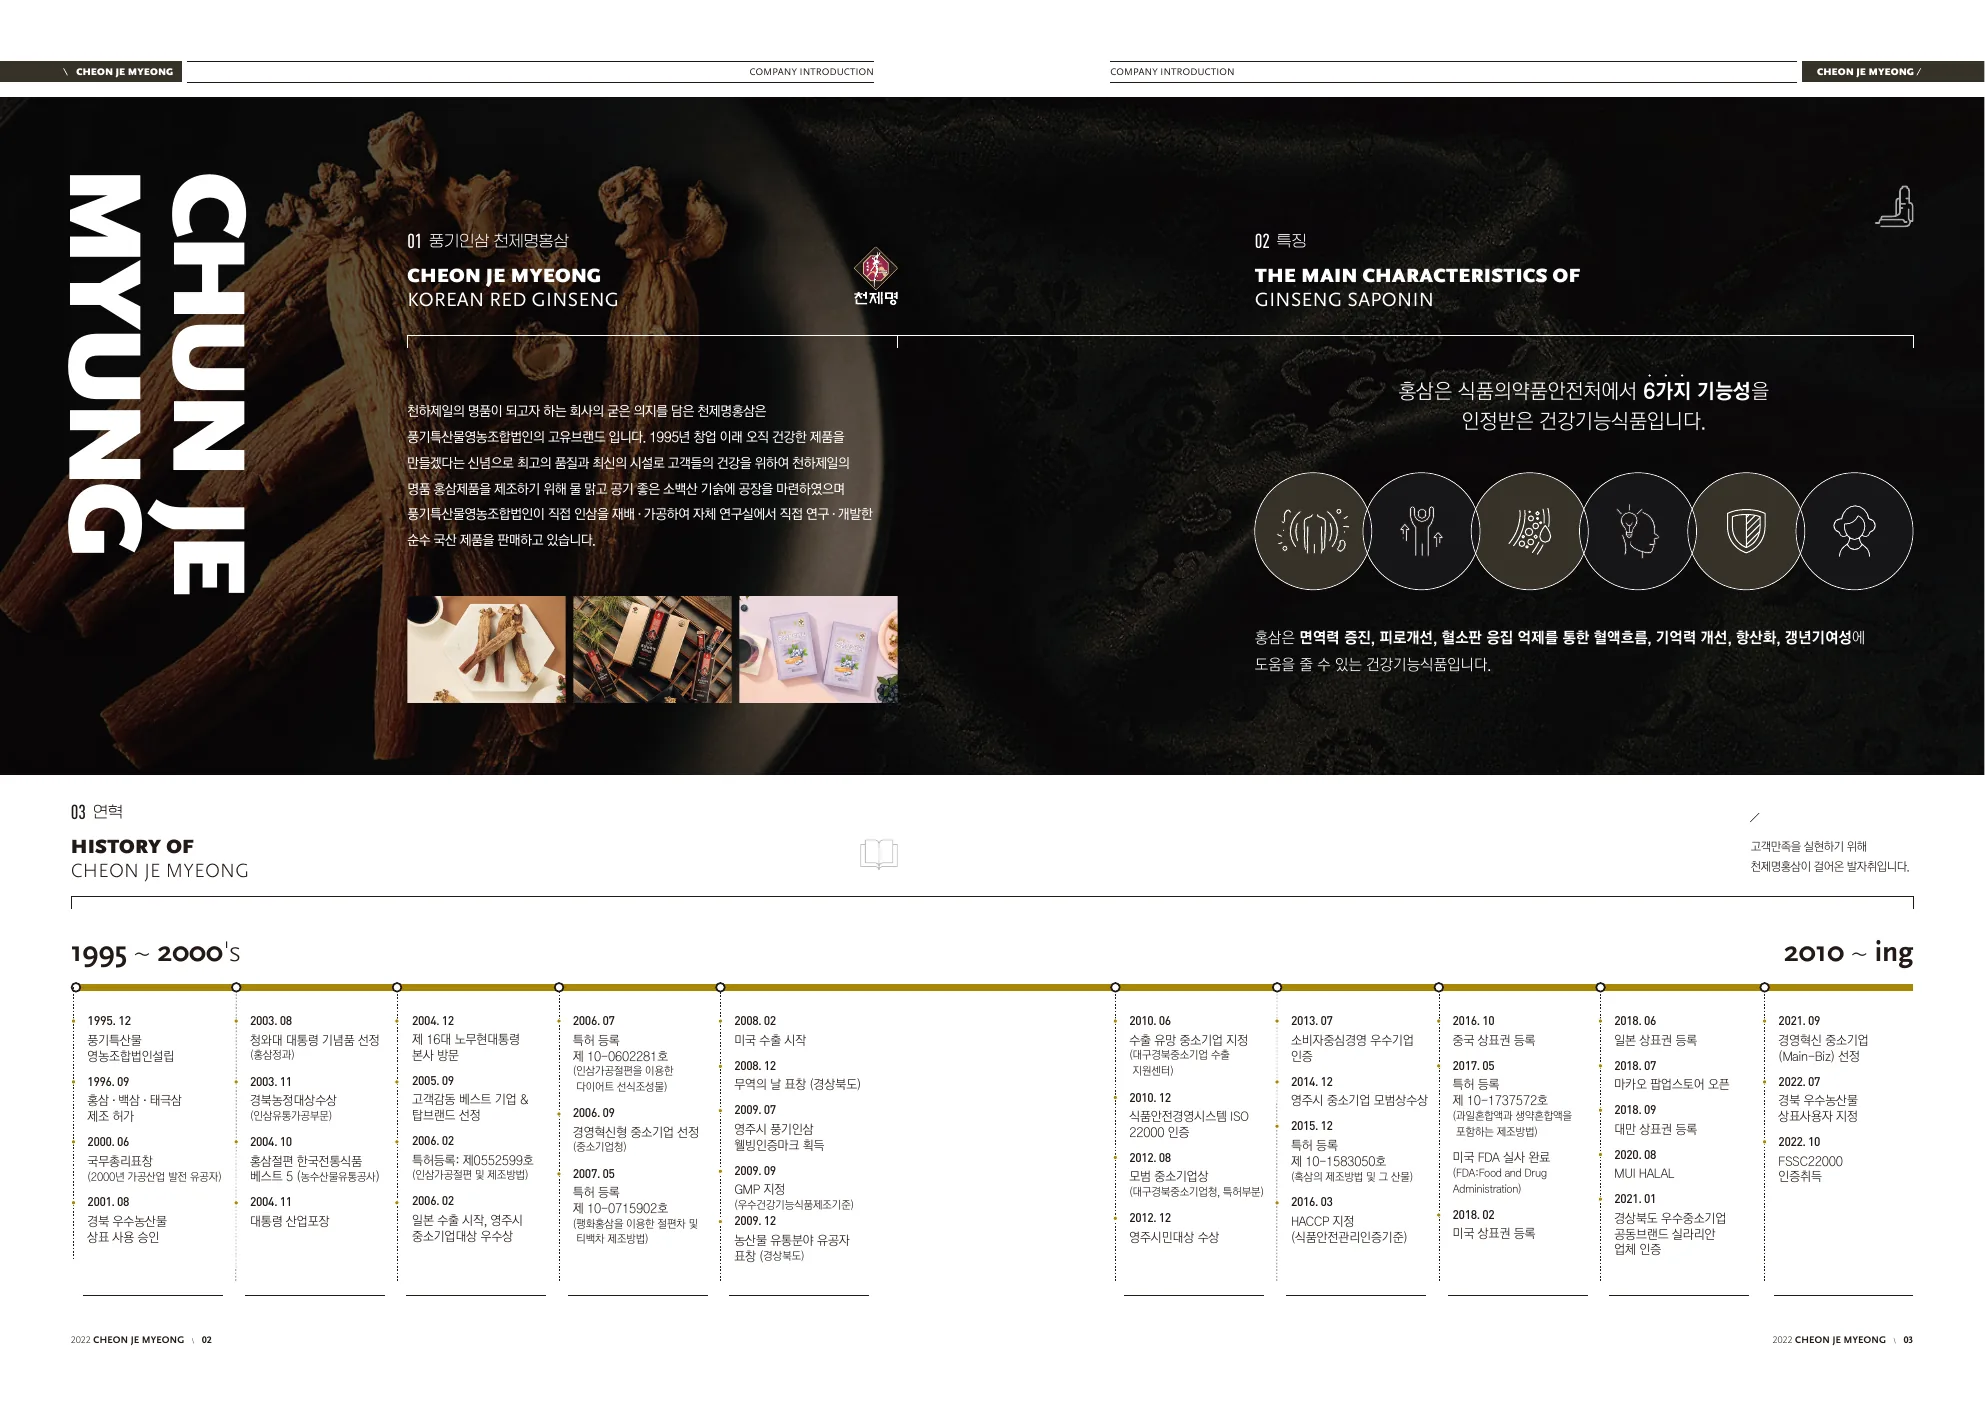1985x1404 pixels.
Task: Click timeline marker above the 2010. 06 entry
Action: (1115, 987)
